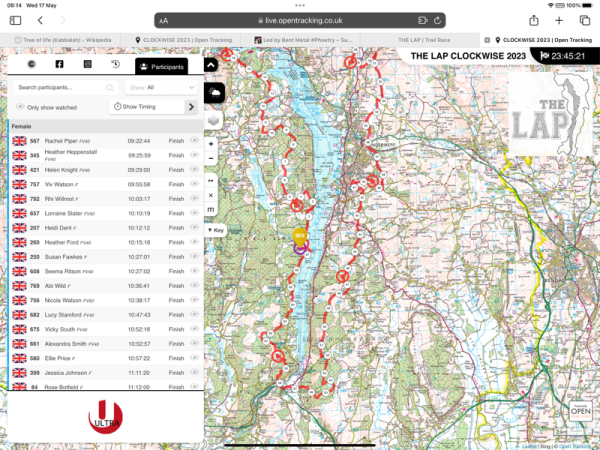The height and width of the screenshot is (450, 600).
Task: Switch to THE LAP | Trail Race tab
Action: pyautogui.click(x=421, y=40)
